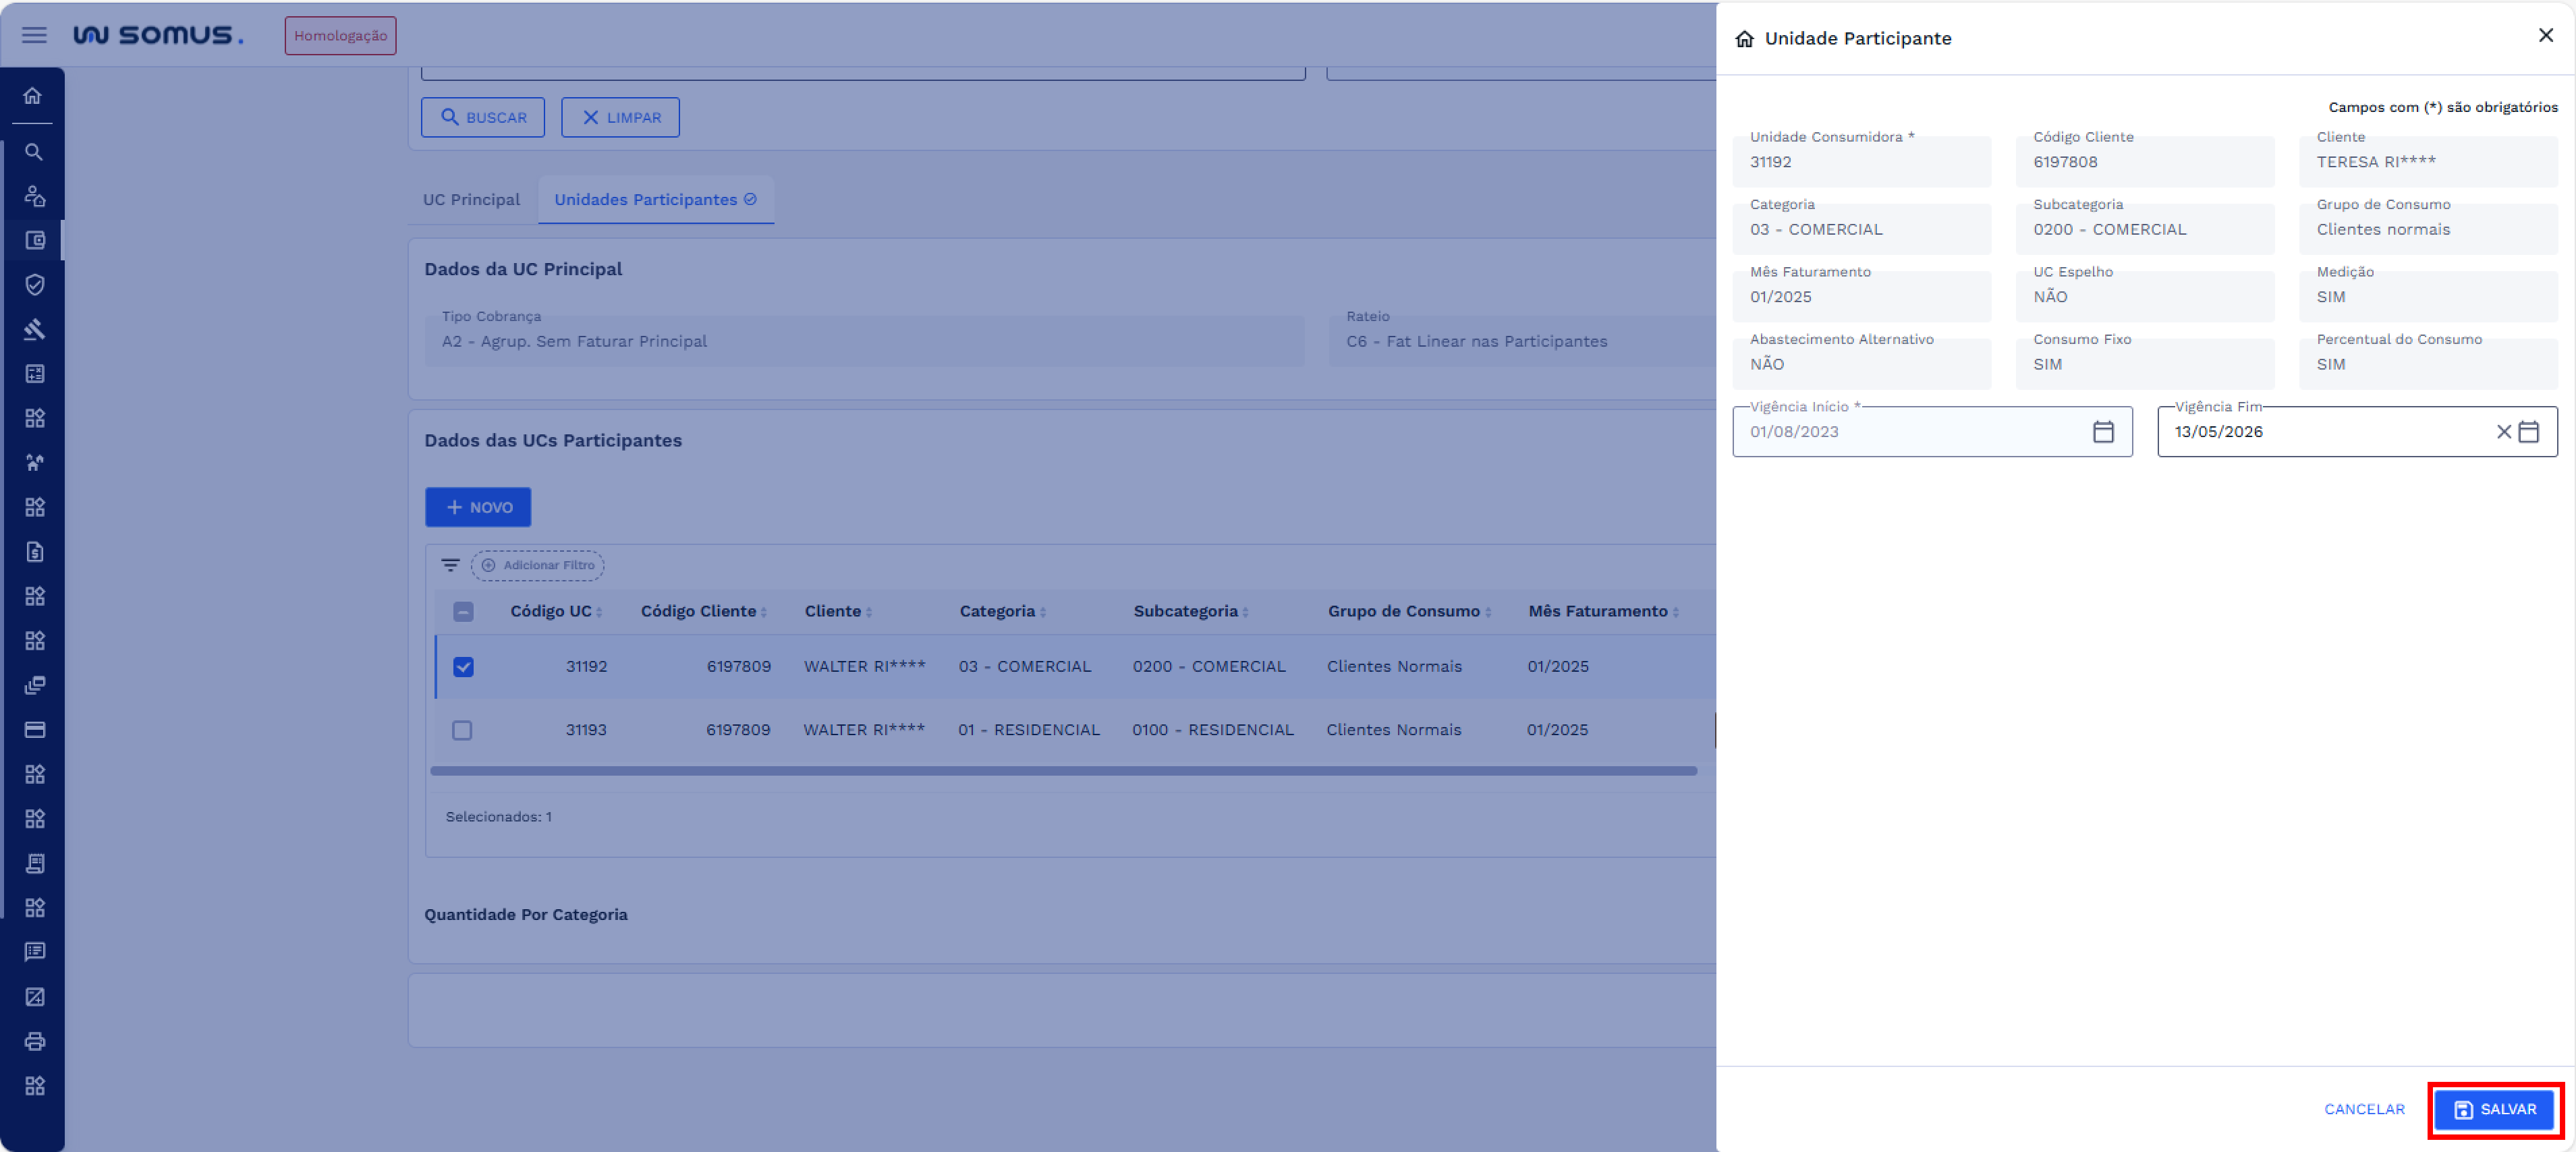Toggle the select-all header checkbox

click(x=463, y=611)
